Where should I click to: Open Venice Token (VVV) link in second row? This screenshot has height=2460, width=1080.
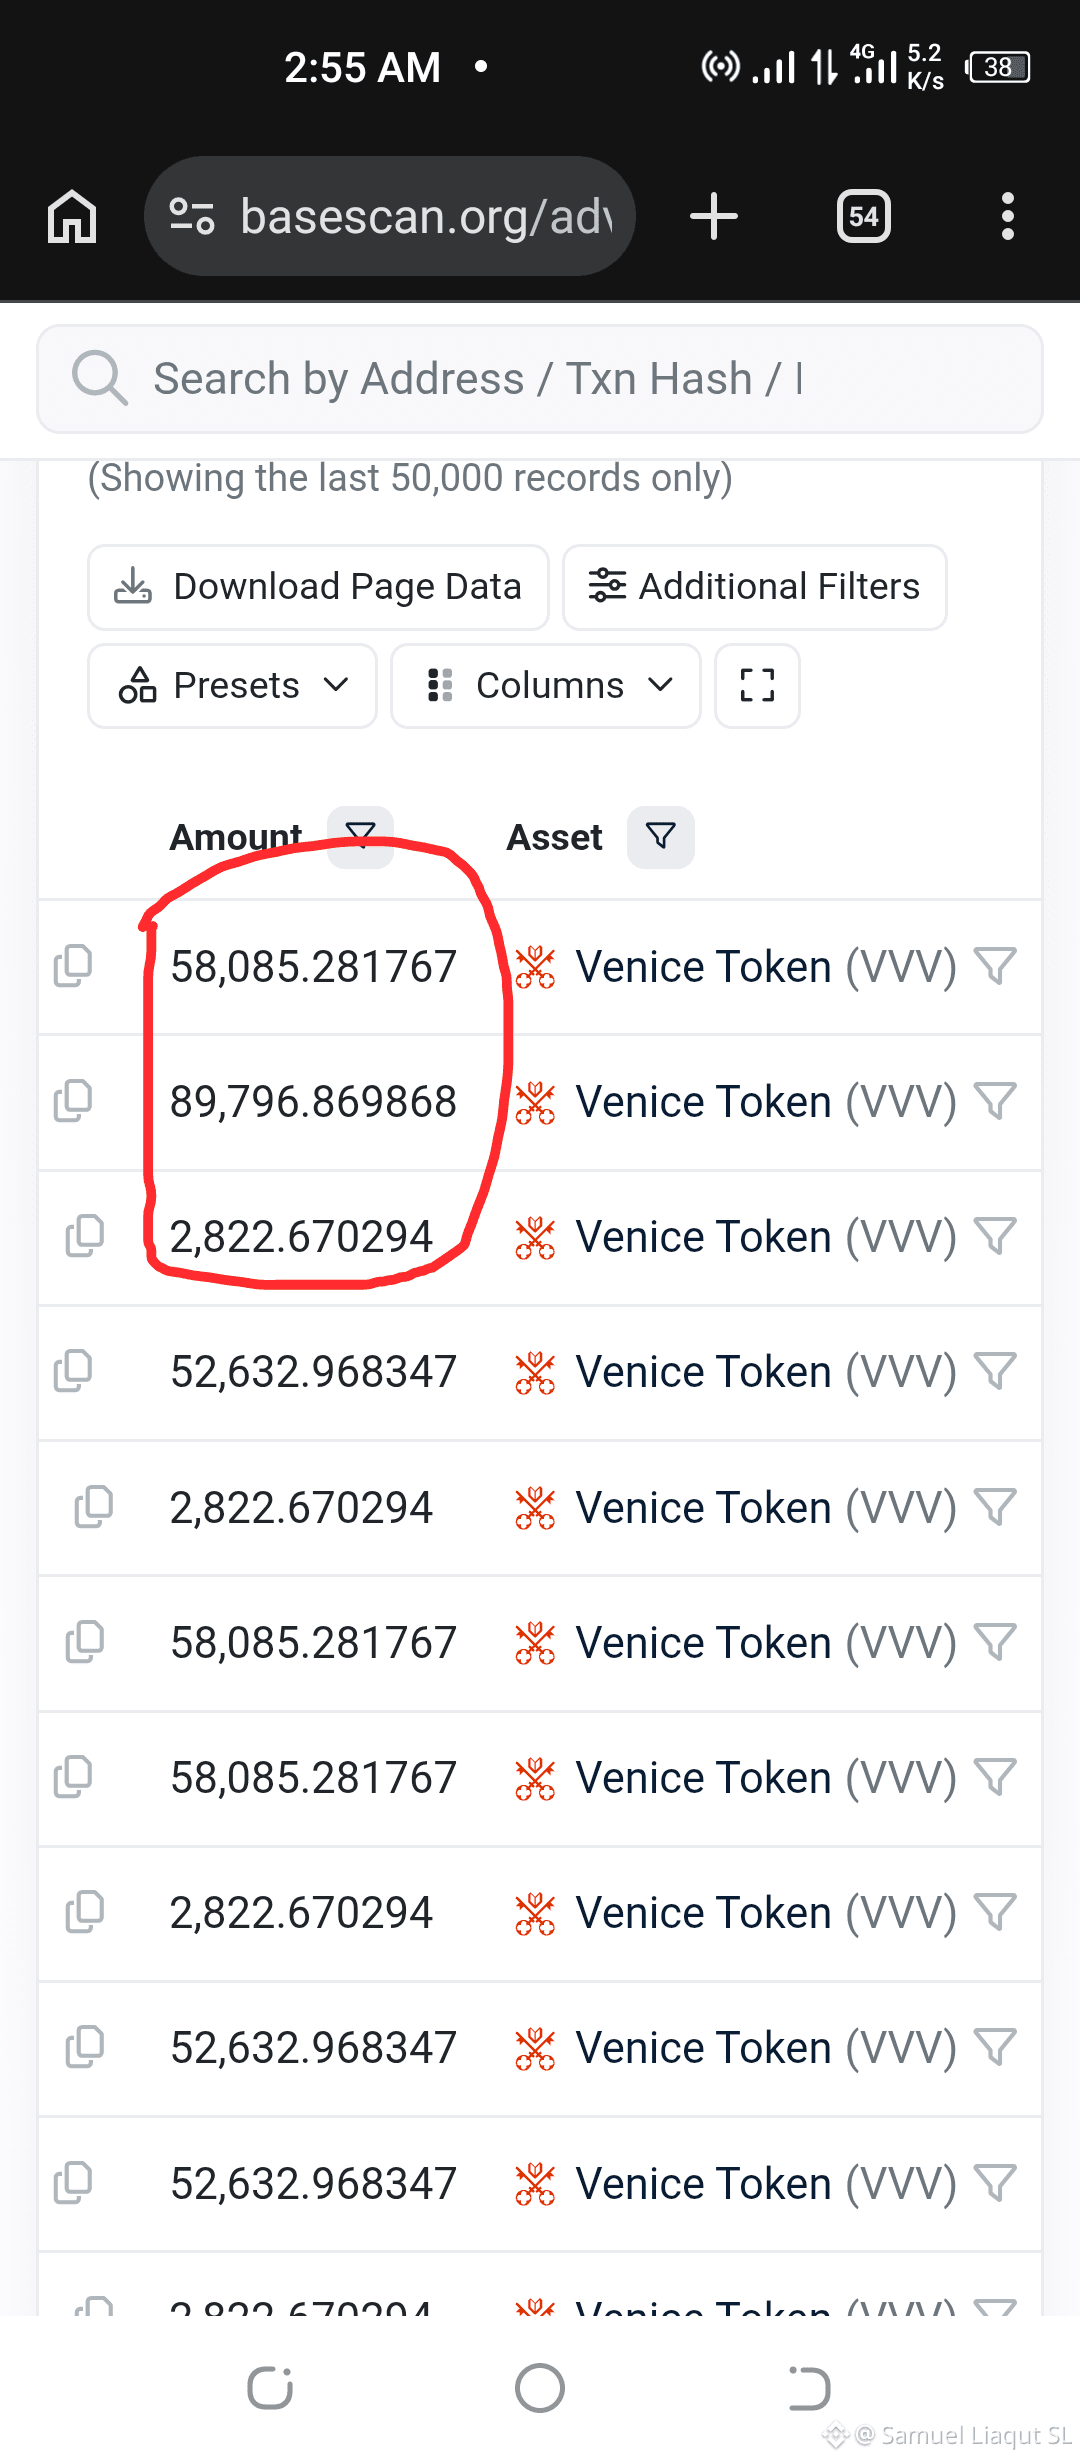[766, 1102]
